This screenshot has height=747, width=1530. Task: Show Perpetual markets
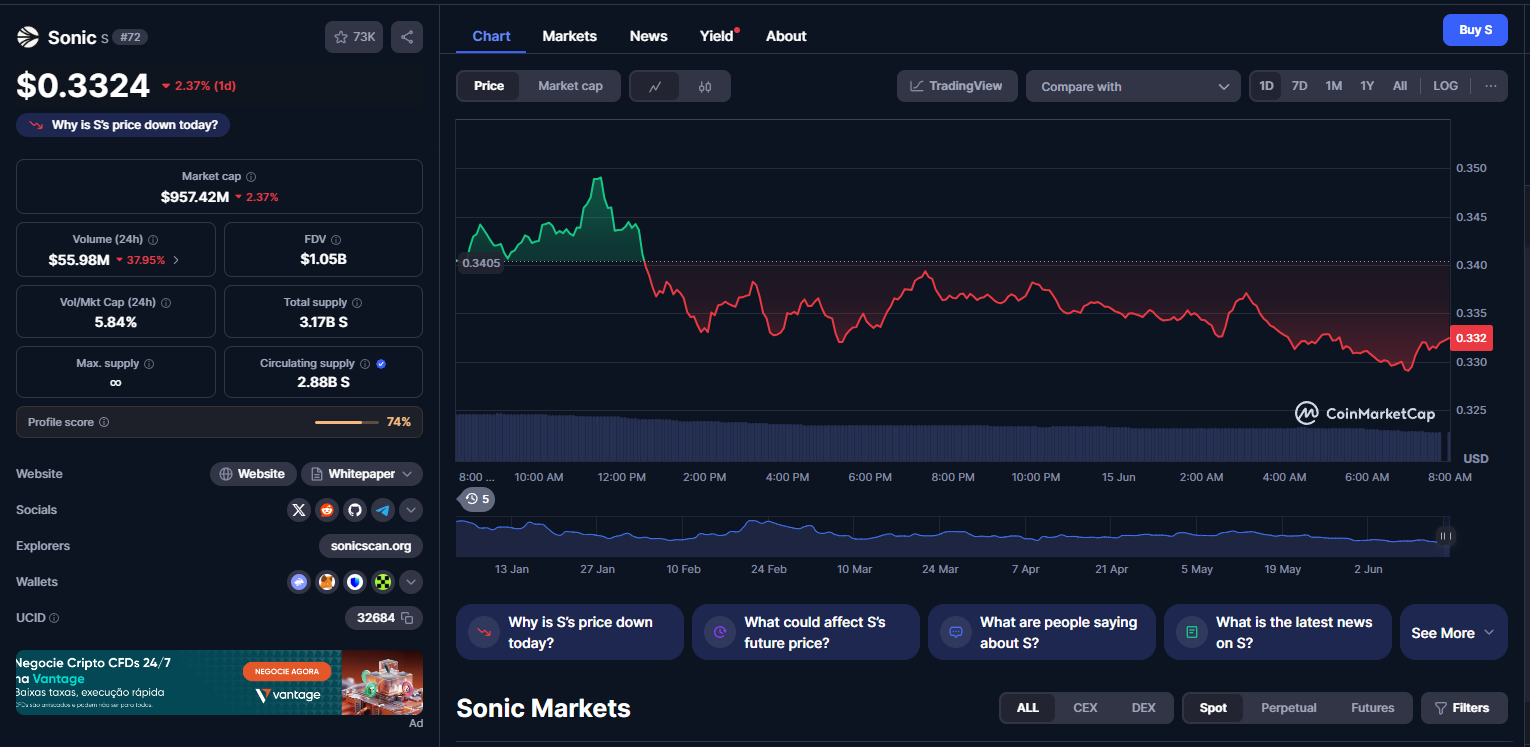click(1288, 708)
